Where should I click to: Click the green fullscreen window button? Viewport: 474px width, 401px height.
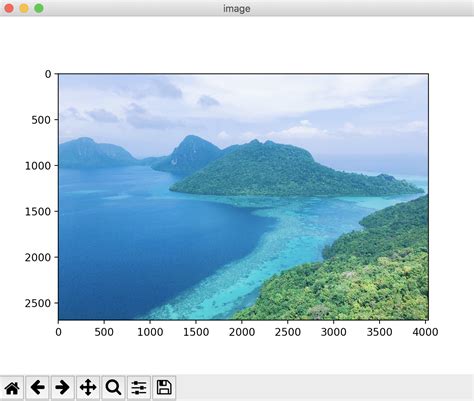[x=39, y=8]
